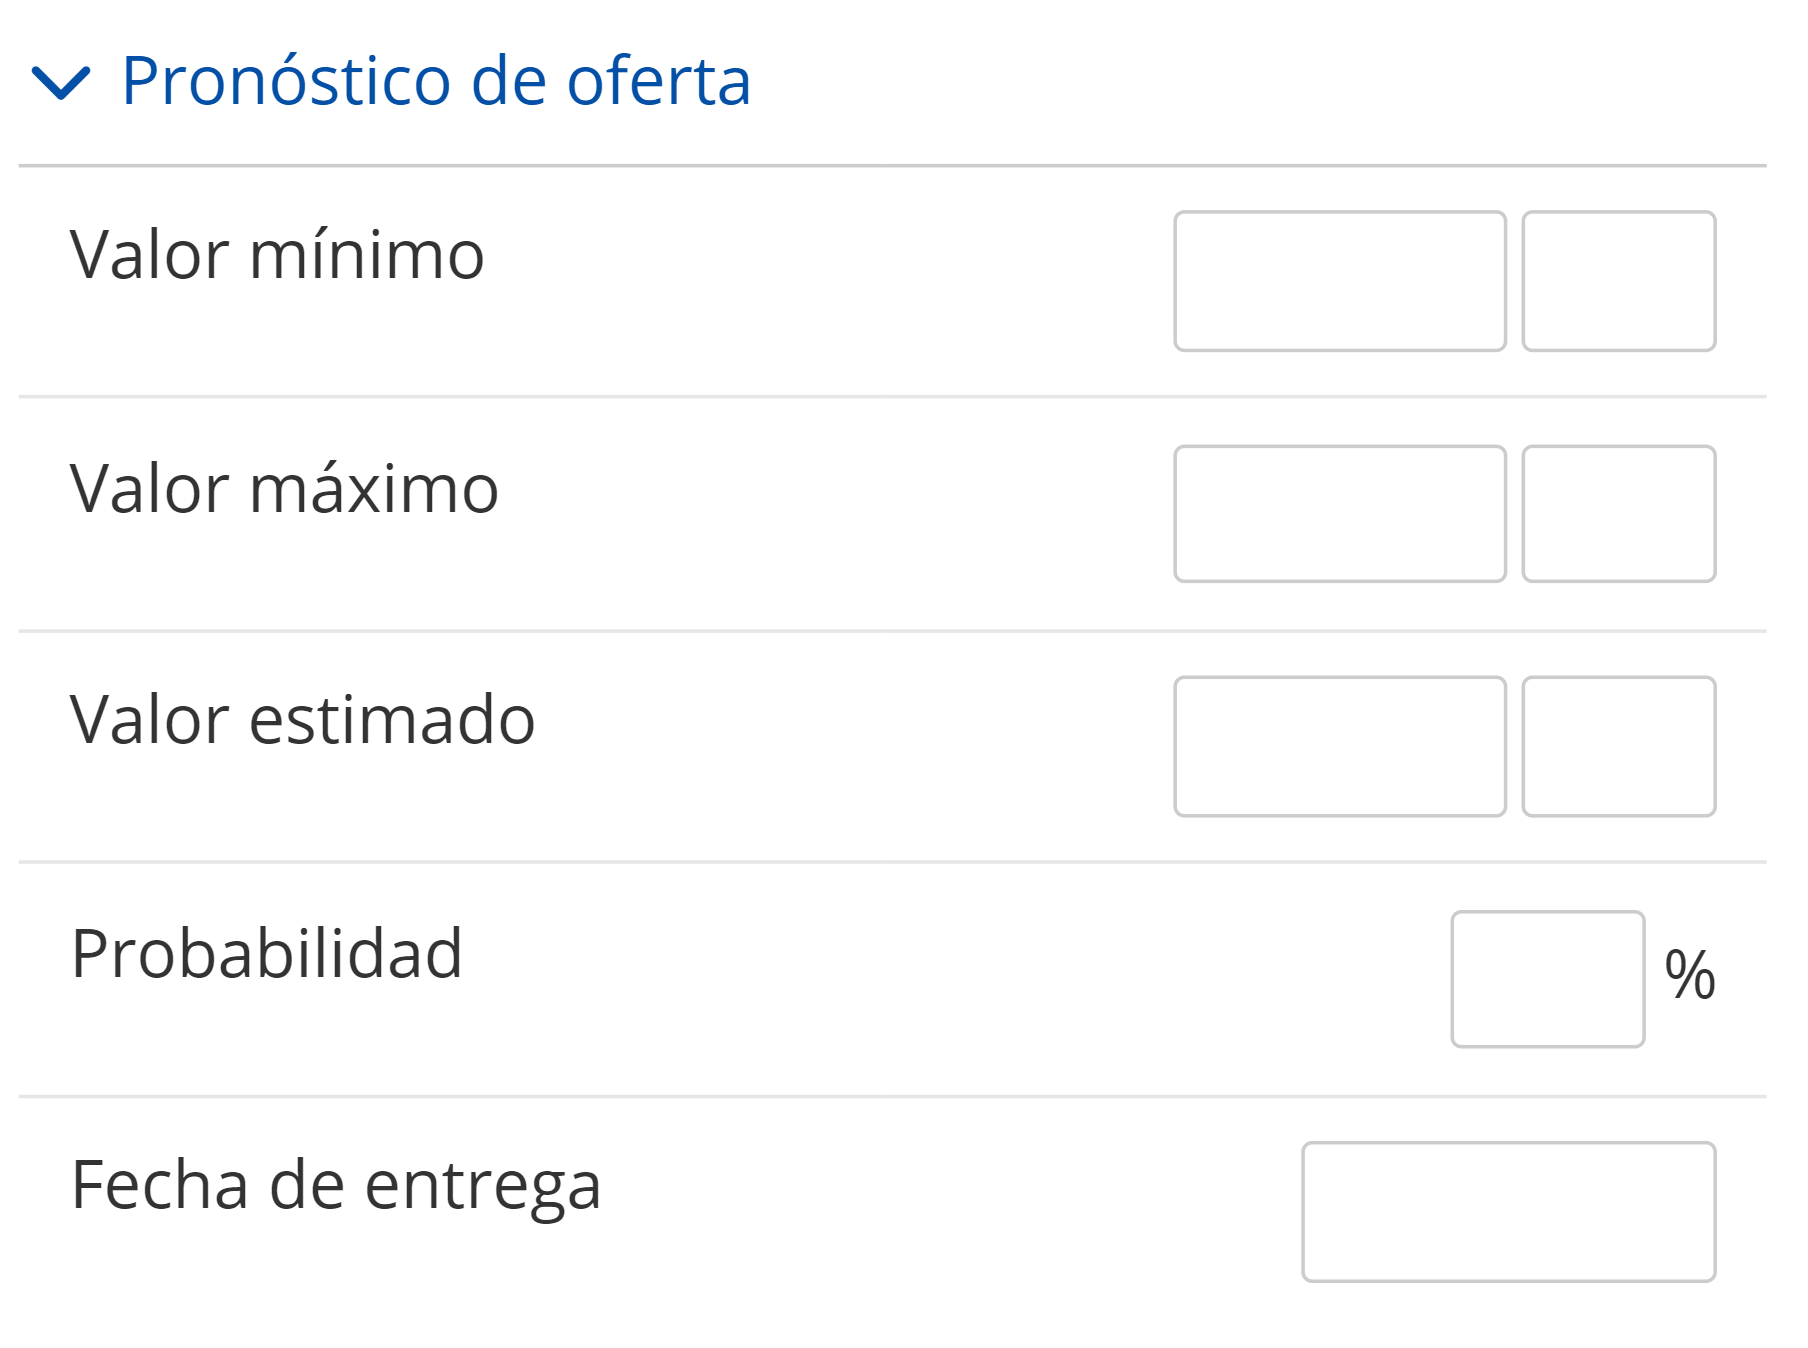Screen dimensions: 1808x1348
Task: Click the Pronóstico de oferta section title
Action: tap(435, 80)
